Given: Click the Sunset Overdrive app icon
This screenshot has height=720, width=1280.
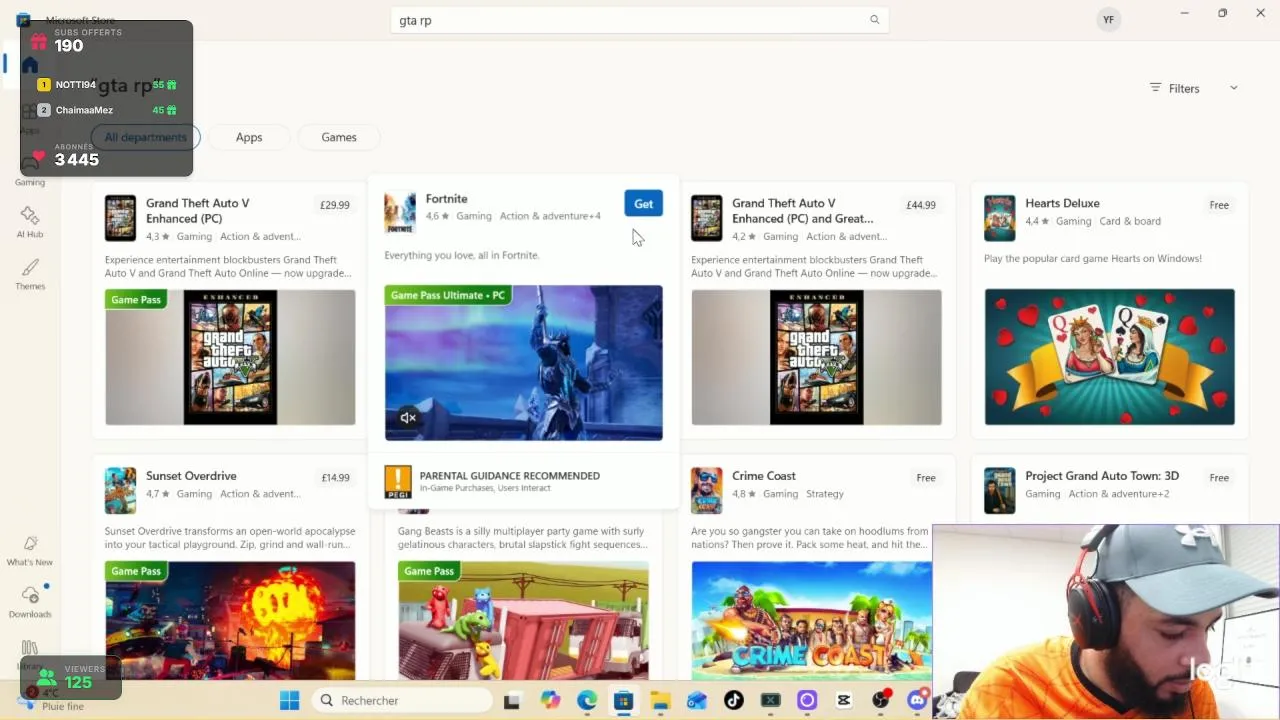Looking at the screenshot, I should (120, 491).
